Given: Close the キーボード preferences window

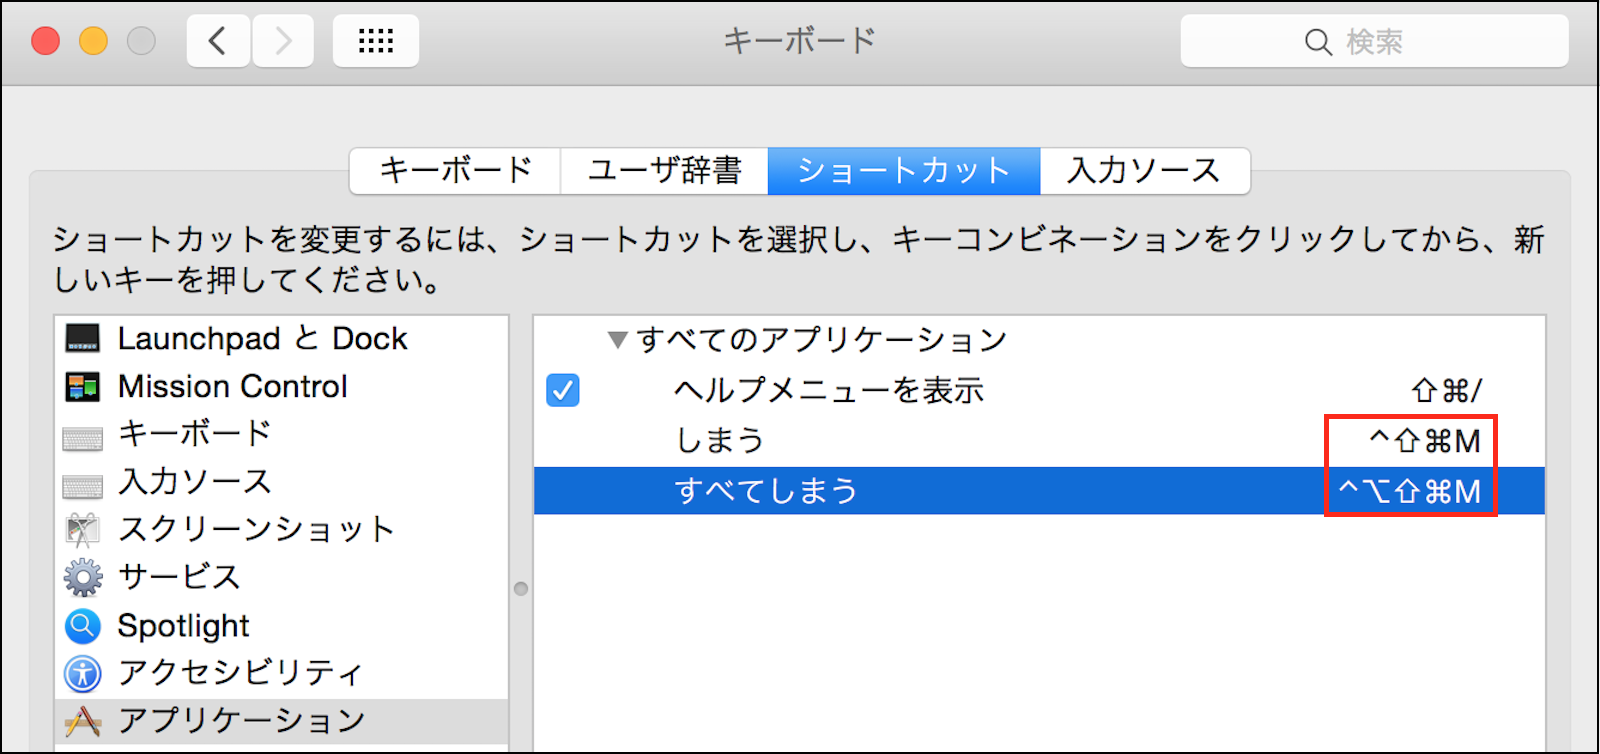Looking at the screenshot, I should [46, 41].
